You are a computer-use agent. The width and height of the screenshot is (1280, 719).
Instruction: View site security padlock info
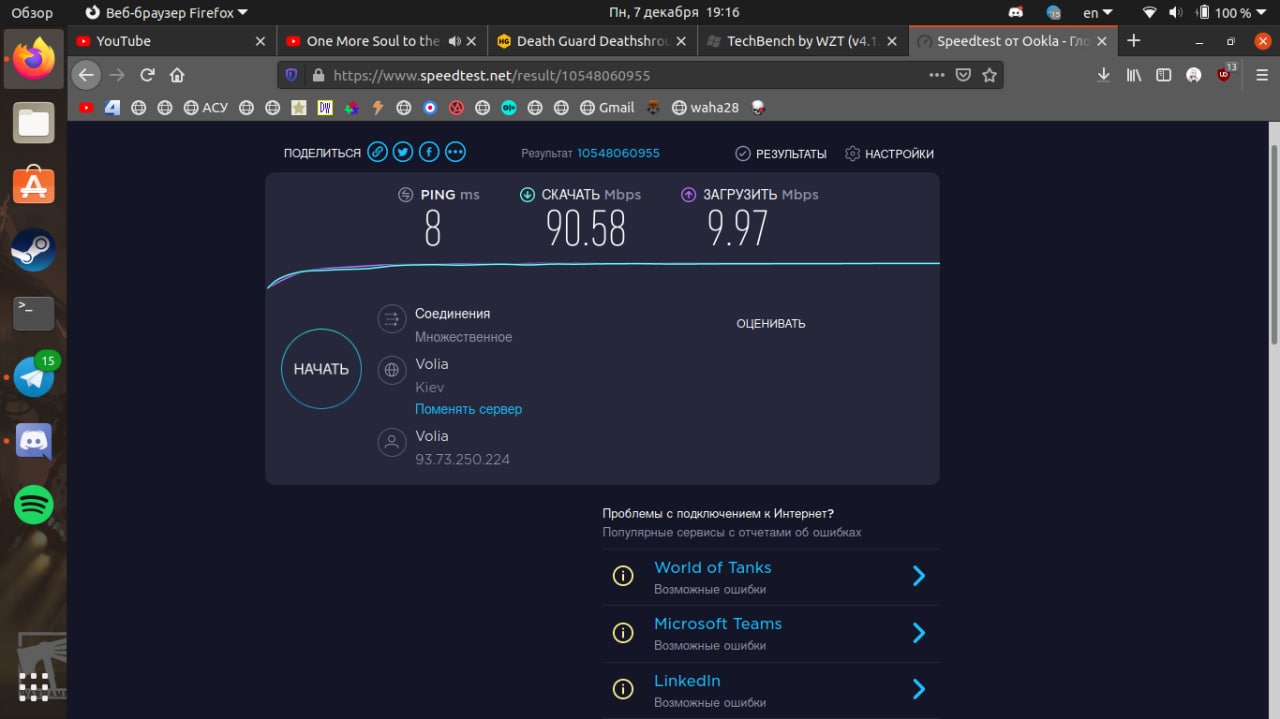point(318,75)
